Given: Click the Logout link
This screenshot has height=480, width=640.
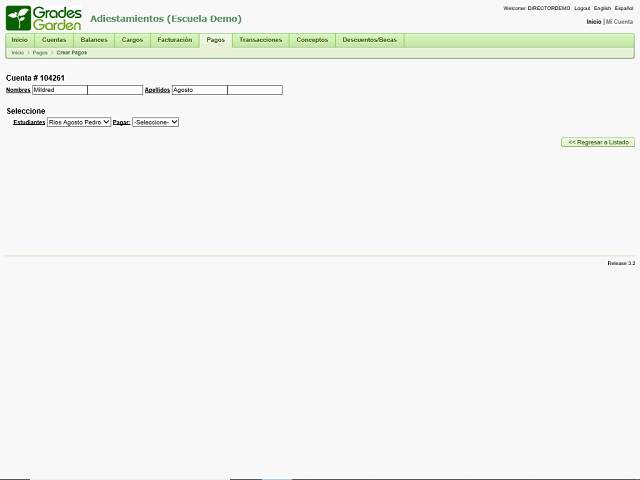Looking at the screenshot, I should click(x=582, y=8).
